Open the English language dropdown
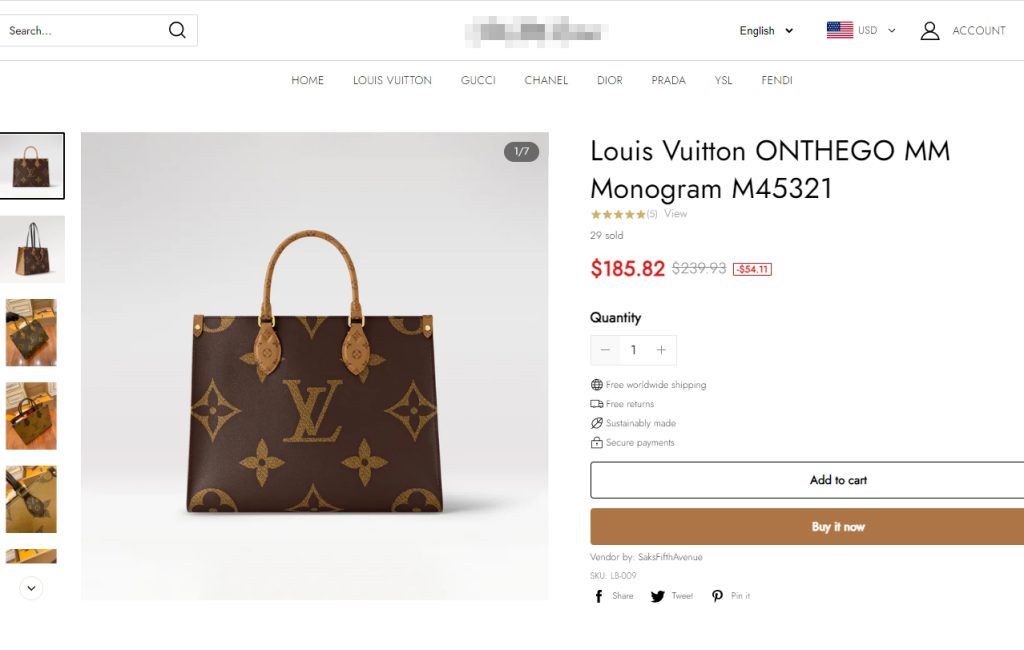The width and height of the screenshot is (1024, 650). tap(766, 31)
